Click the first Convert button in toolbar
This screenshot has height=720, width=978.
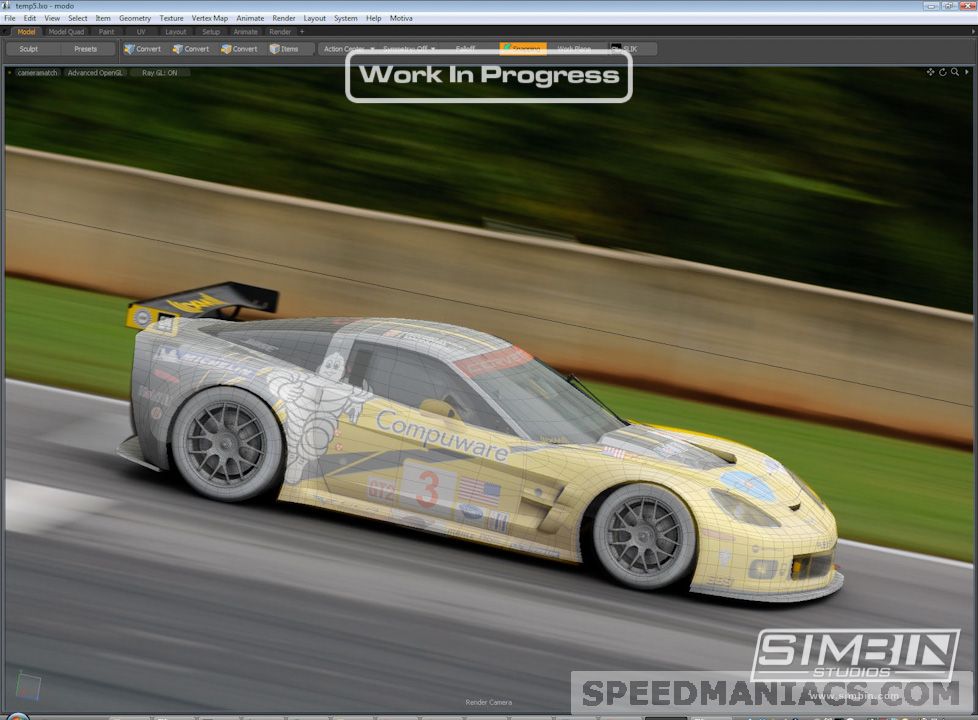pyautogui.click(x=143, y=49)
